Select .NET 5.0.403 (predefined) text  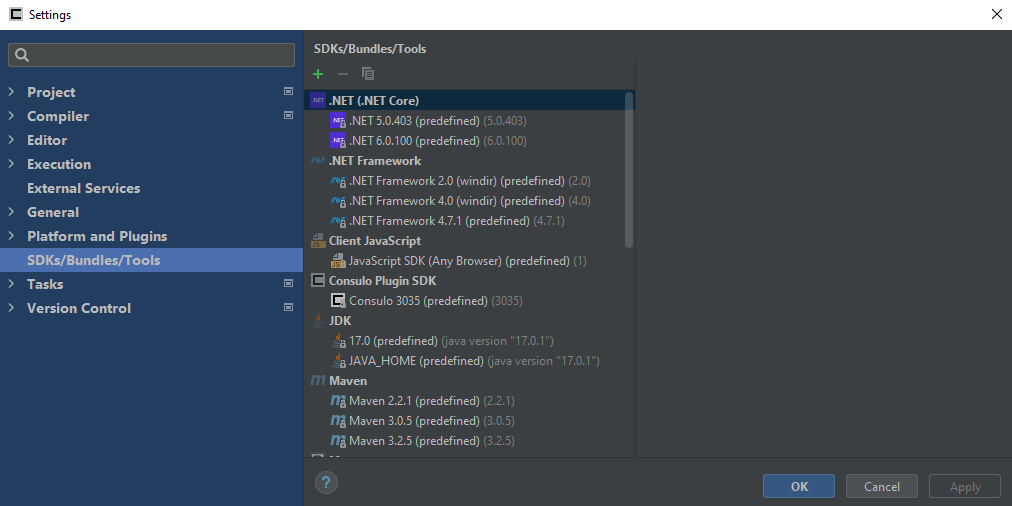(414, 121)
